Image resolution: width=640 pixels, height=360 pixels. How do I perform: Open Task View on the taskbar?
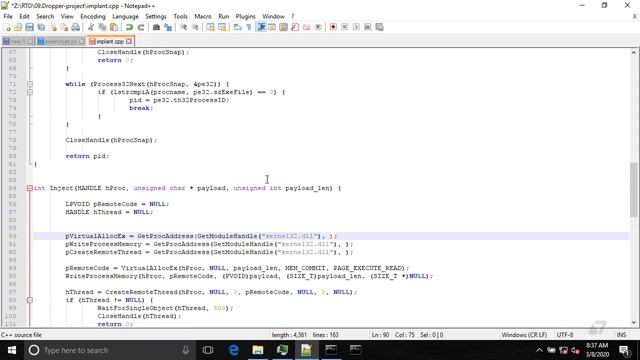[208, 350]
